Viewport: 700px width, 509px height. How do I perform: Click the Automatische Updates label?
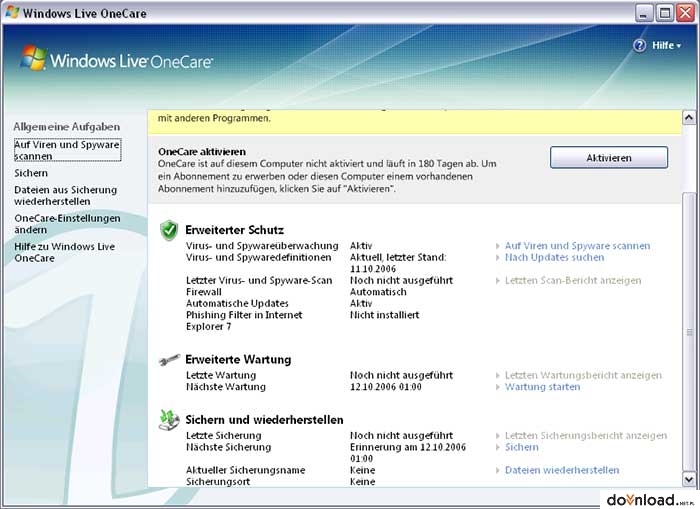[x=237, y=304]
